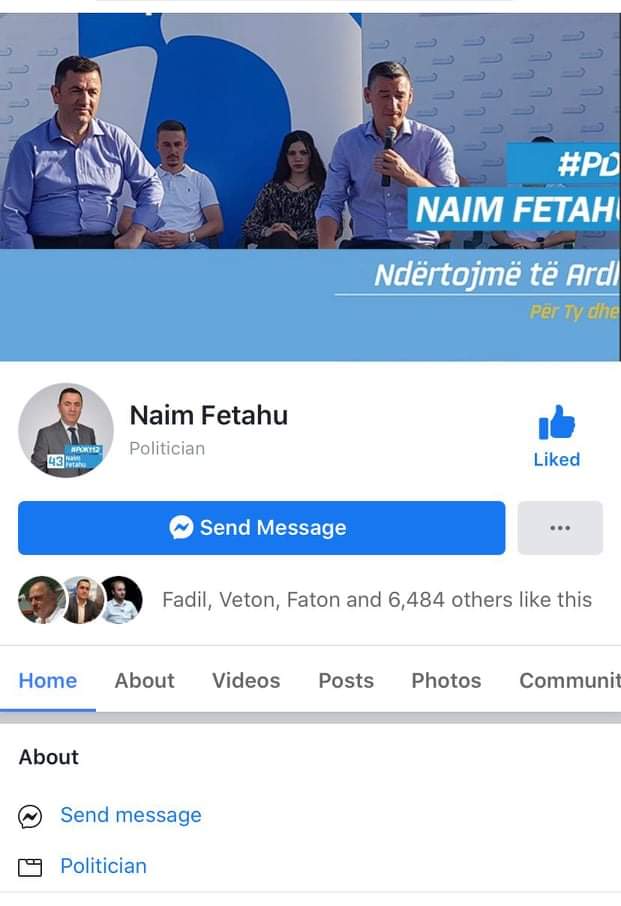Image resolution: width=621 pixels, height=906 pixels.
Task: Select the Home tab
Action: pyautogui.click(x=47, y=681)
